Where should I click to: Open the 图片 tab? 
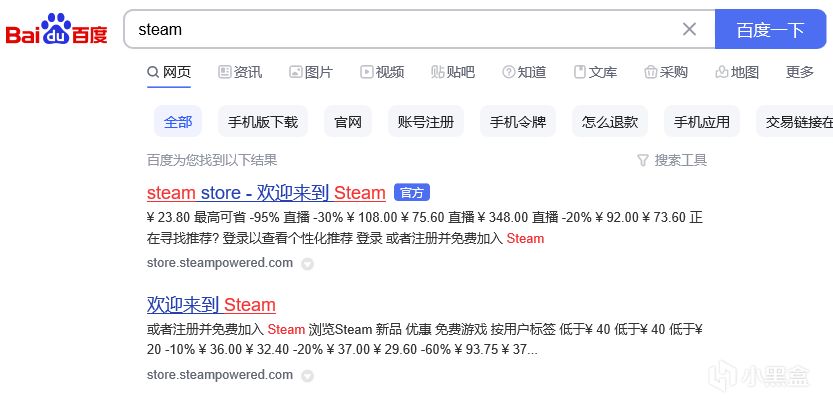311,72
